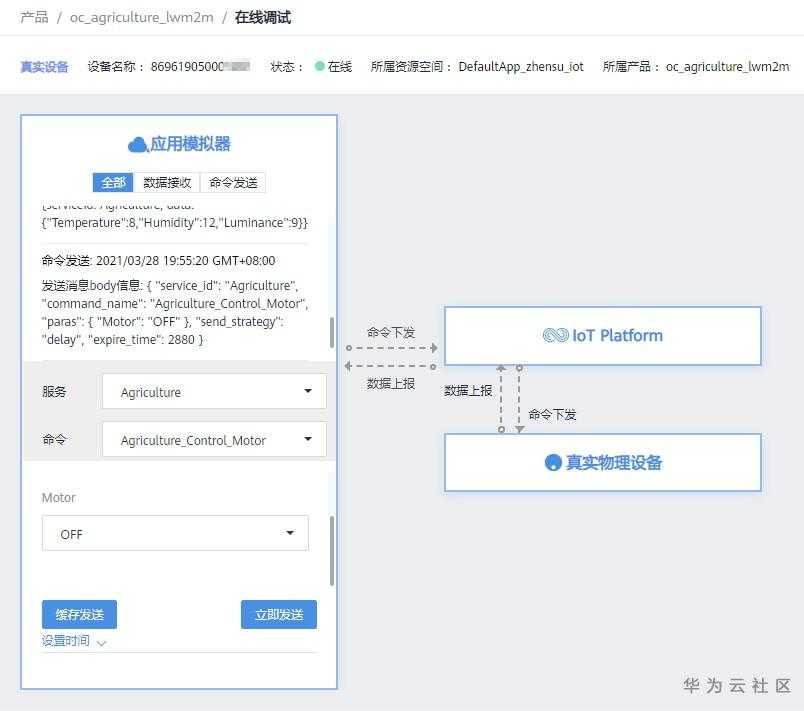This screenshot has width=804, height=711.
Task: Click the DefaultApp_zhensu_iot resource space value
Action: pos(521,67)
